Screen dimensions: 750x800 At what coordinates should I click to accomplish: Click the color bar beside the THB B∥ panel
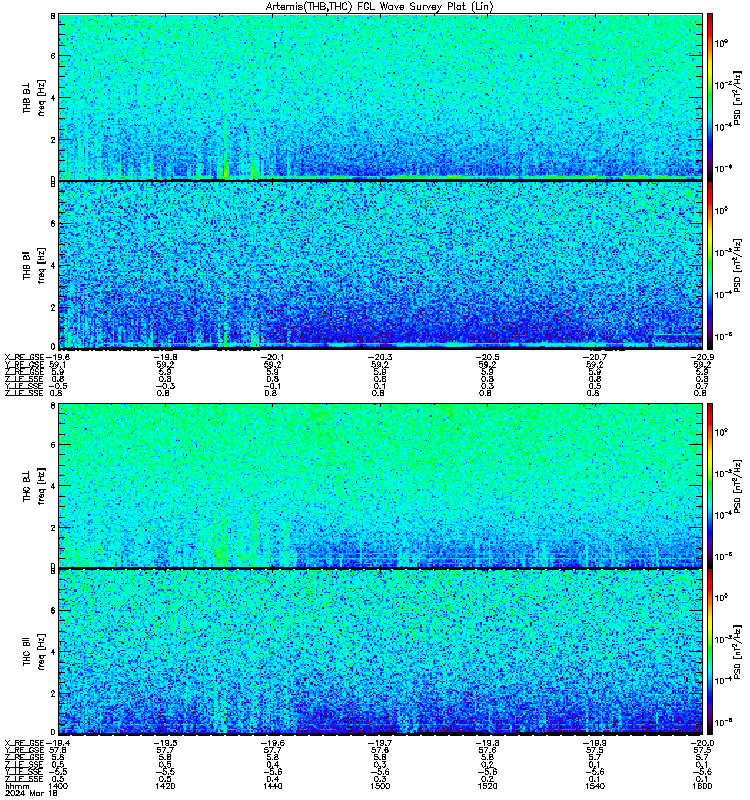710,265
